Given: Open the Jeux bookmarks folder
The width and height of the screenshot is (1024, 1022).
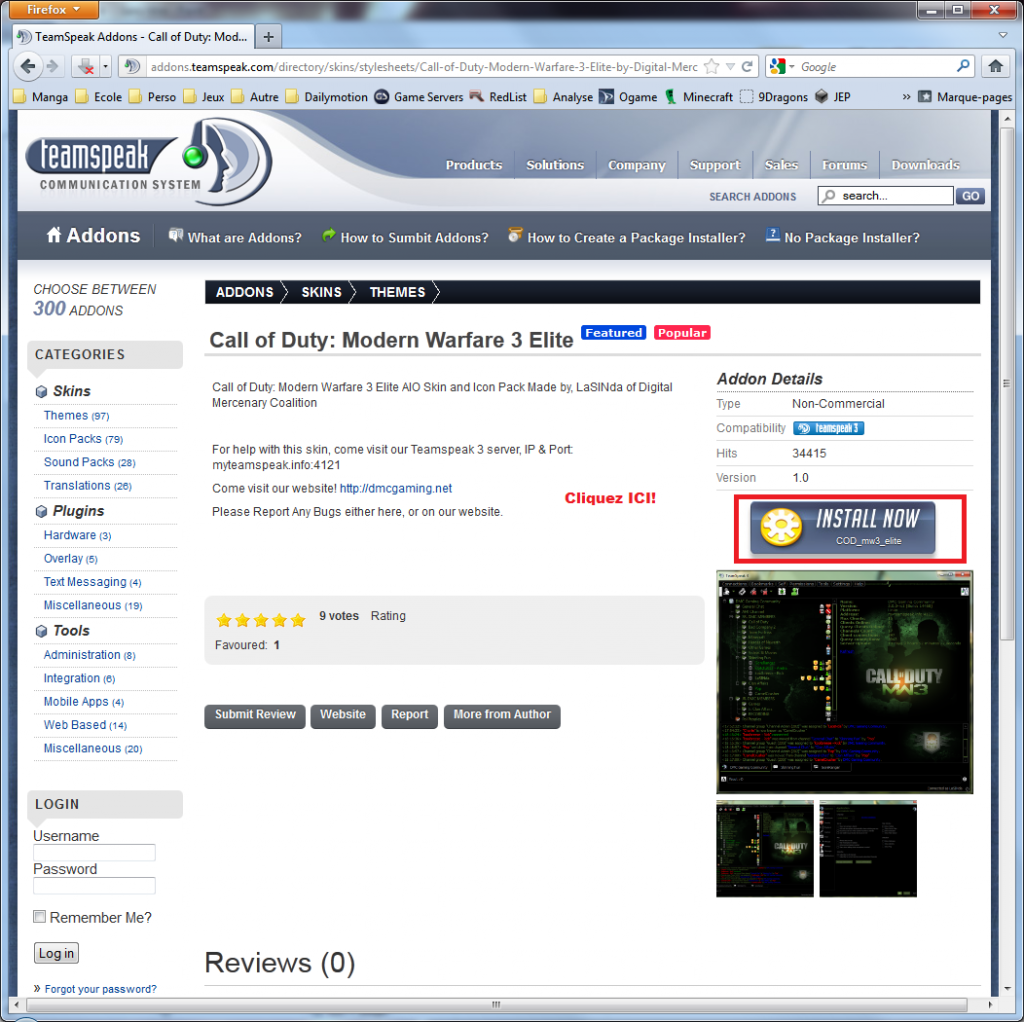Looking at the screenshot, I should 204,97.
